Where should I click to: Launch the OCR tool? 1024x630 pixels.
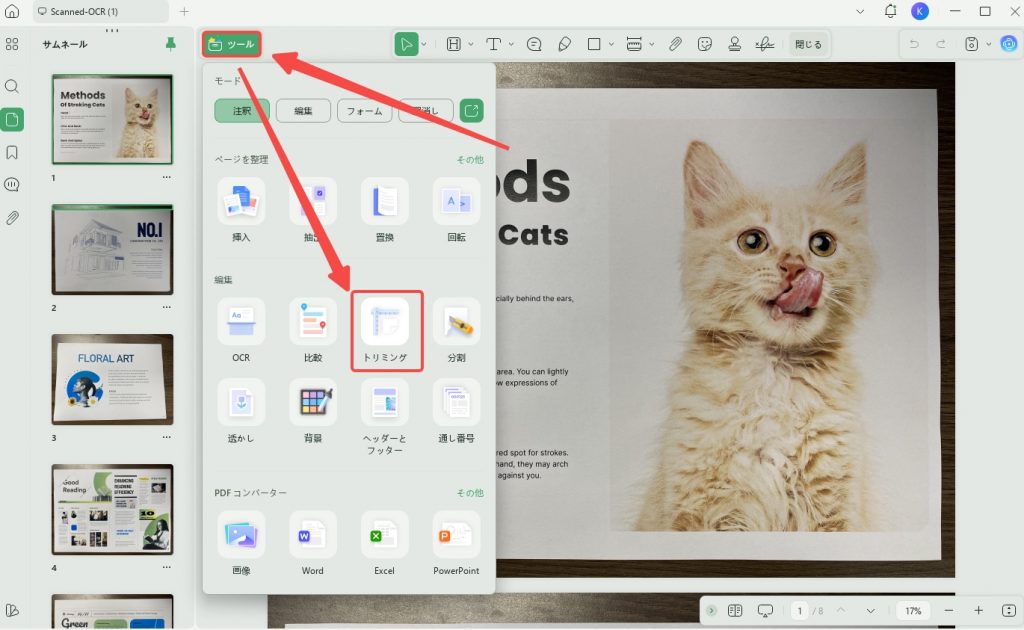click(241, 330)
